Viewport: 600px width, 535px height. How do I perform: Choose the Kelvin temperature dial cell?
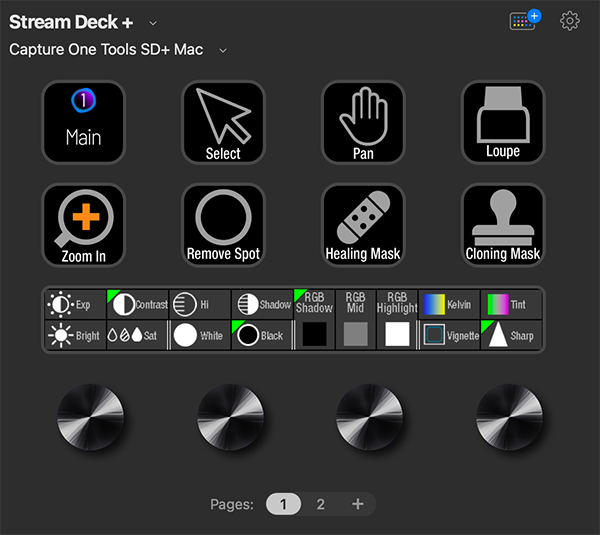pyautogui.click(x=450, y=305)
